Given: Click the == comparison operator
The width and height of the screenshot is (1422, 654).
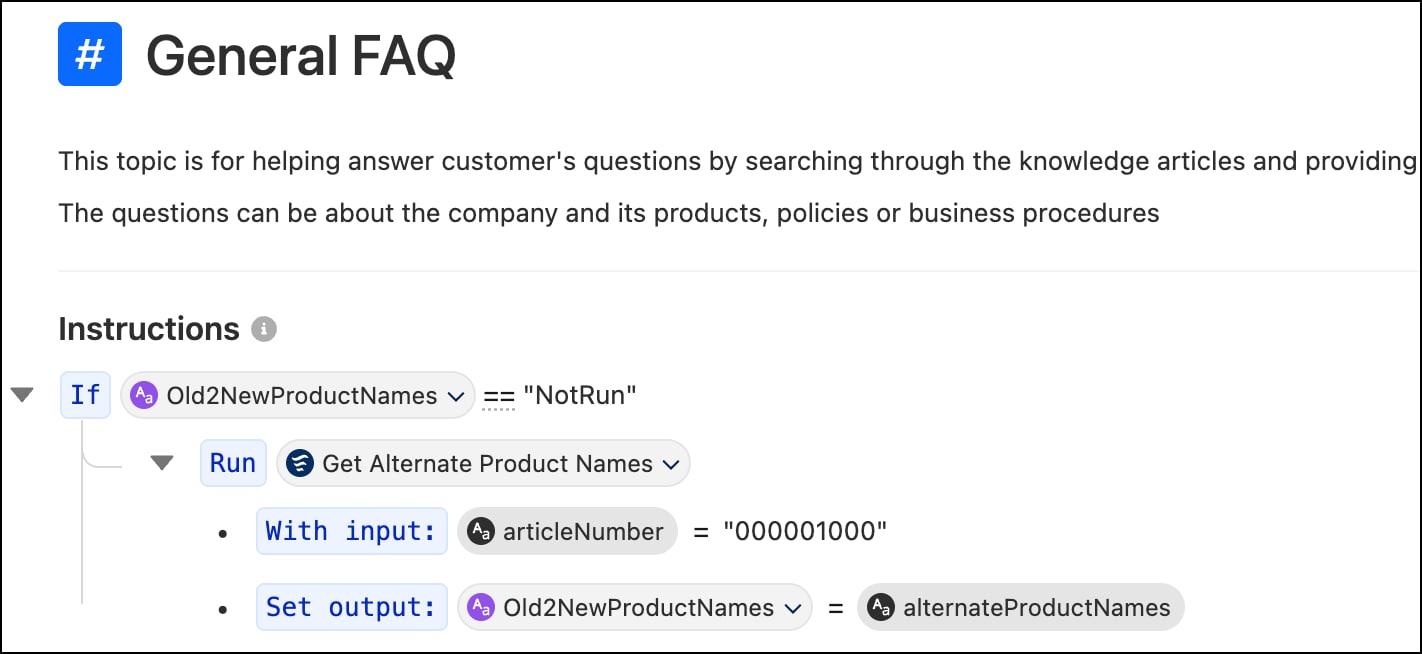Looking at the screenshot, I should pyautogui.click(x=499, y=396).
